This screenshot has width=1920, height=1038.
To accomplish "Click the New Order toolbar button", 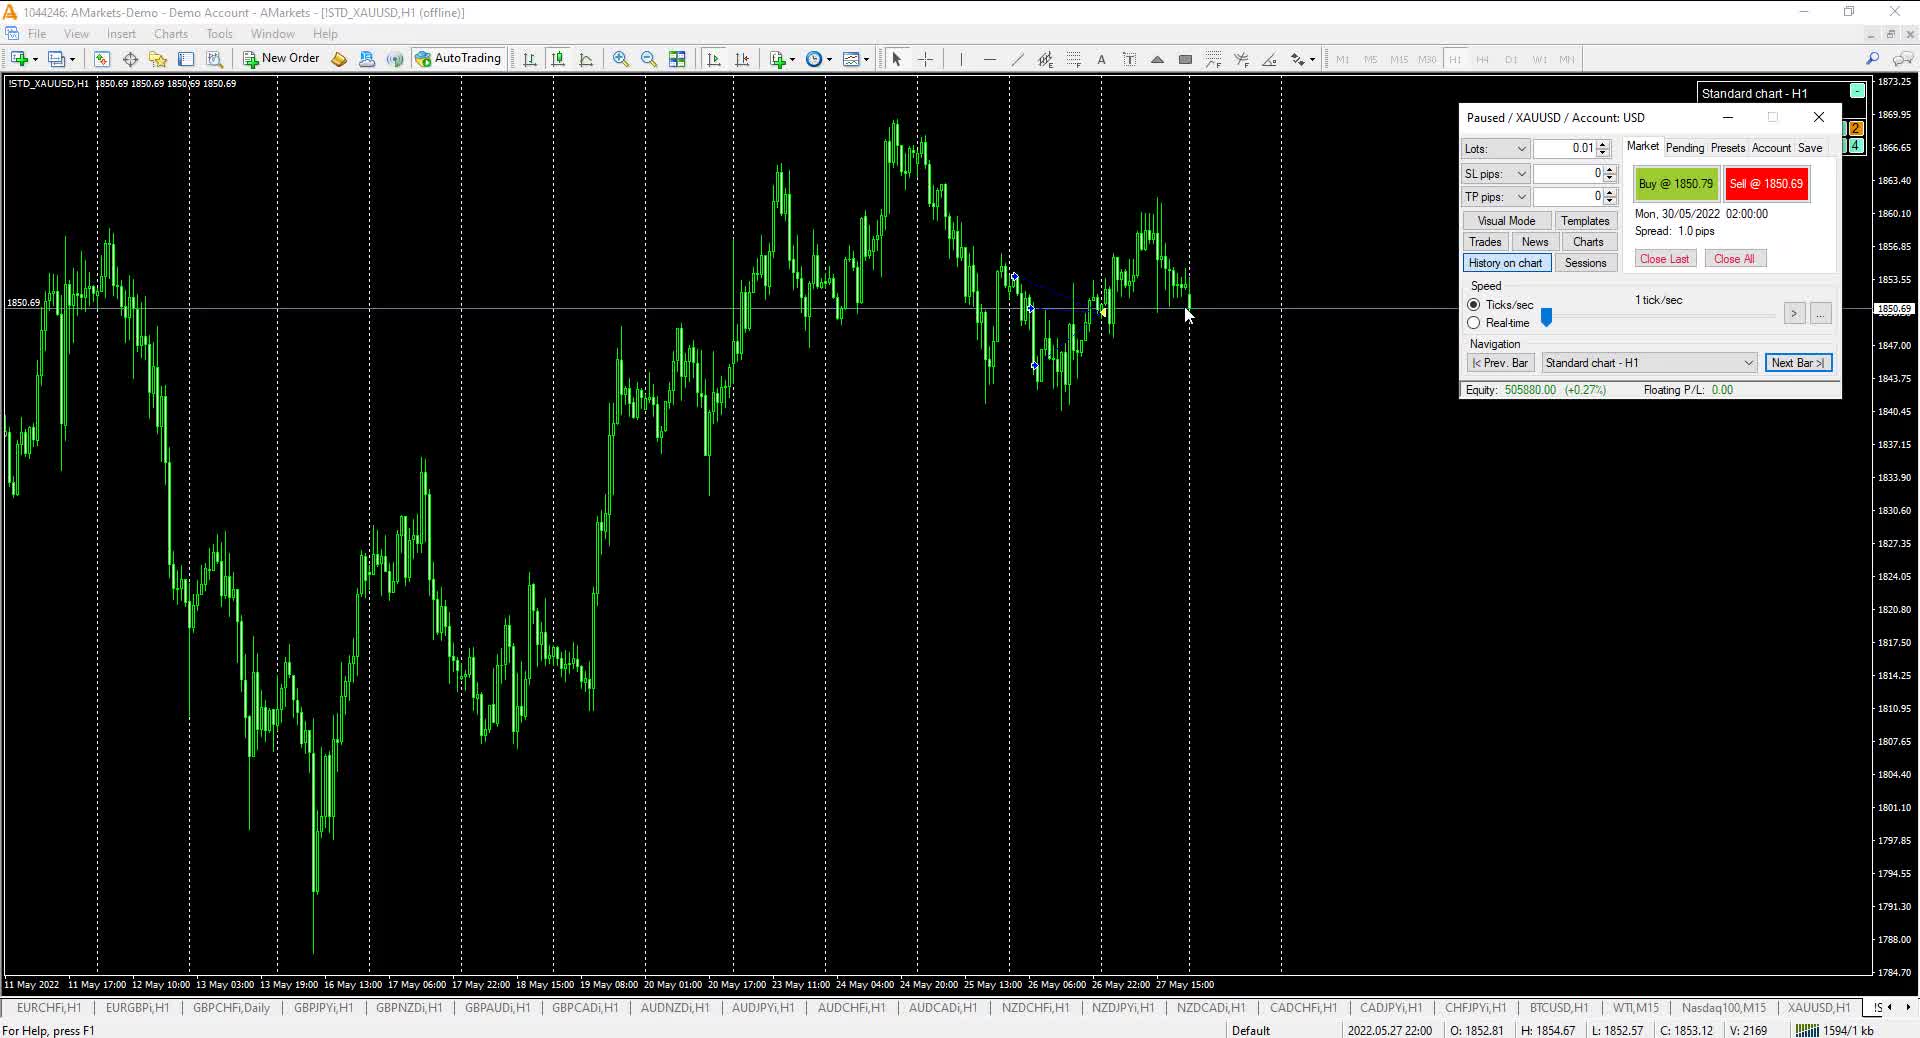I will point(281,59).
